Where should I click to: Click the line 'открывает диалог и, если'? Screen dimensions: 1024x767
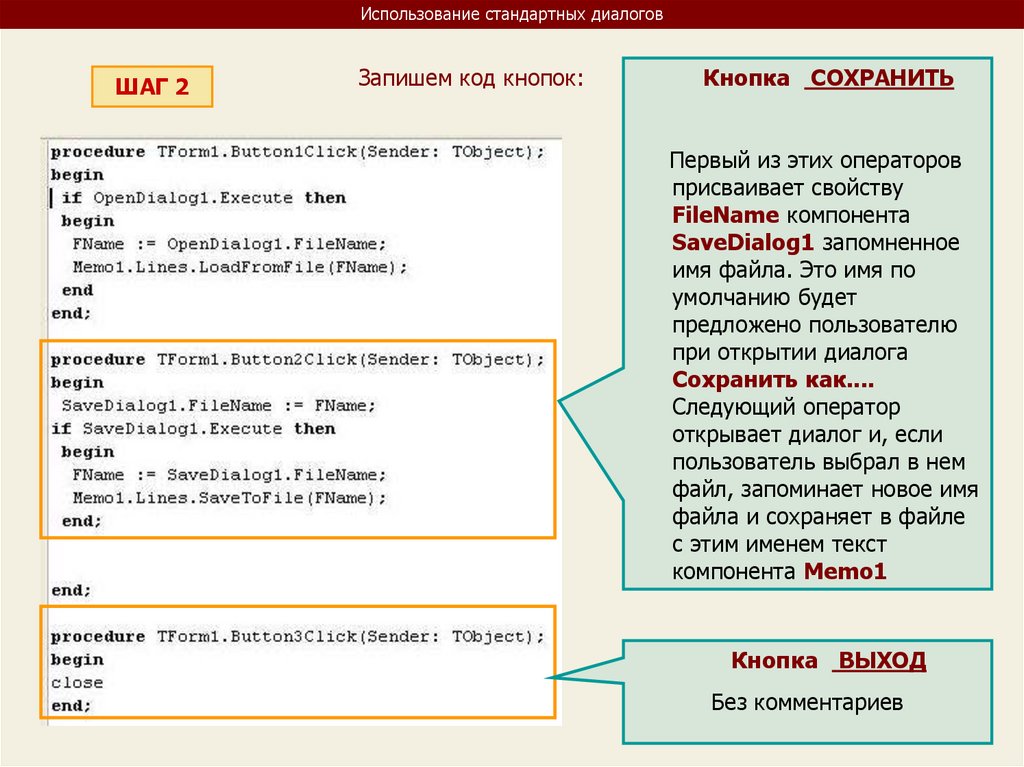[x=807, y=434]
